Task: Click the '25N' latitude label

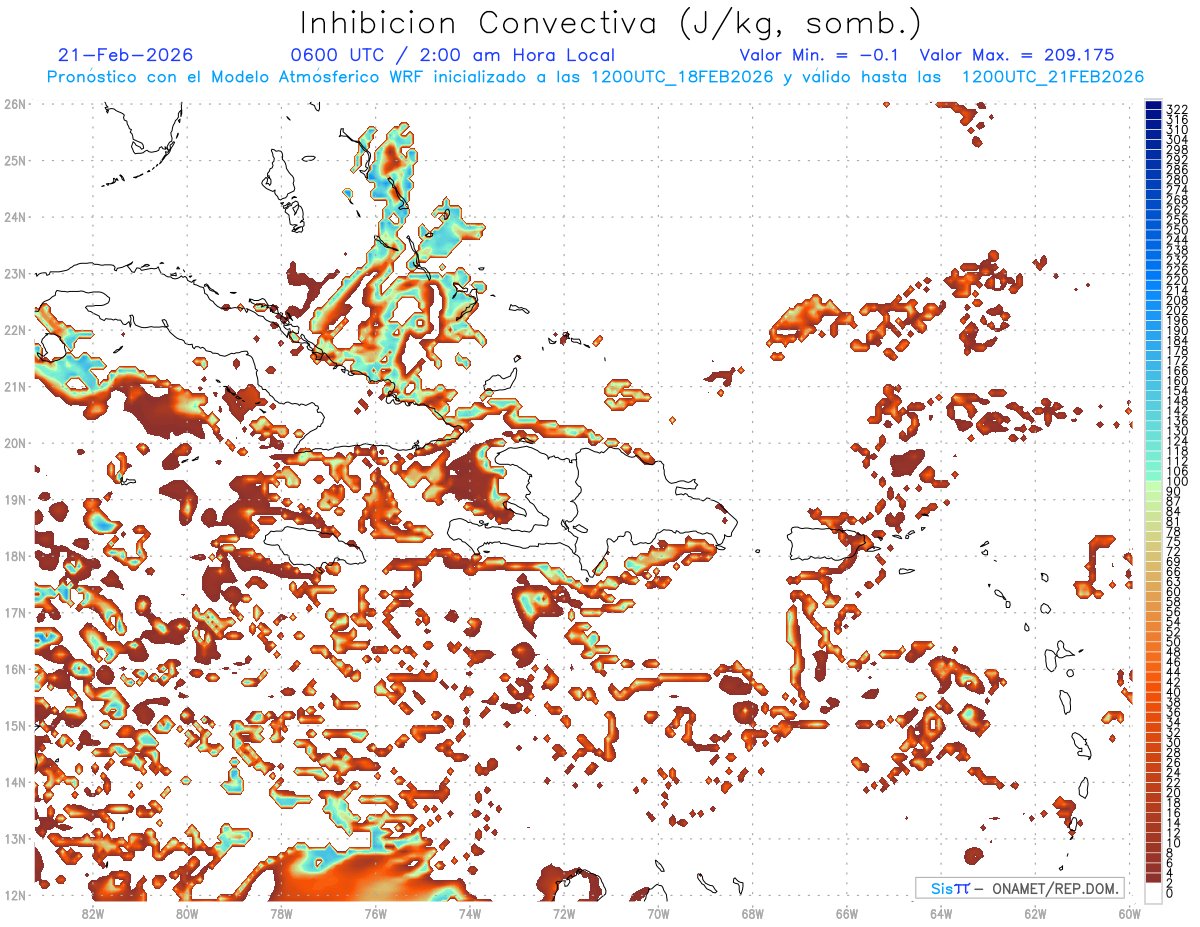Action: point(15,160)
